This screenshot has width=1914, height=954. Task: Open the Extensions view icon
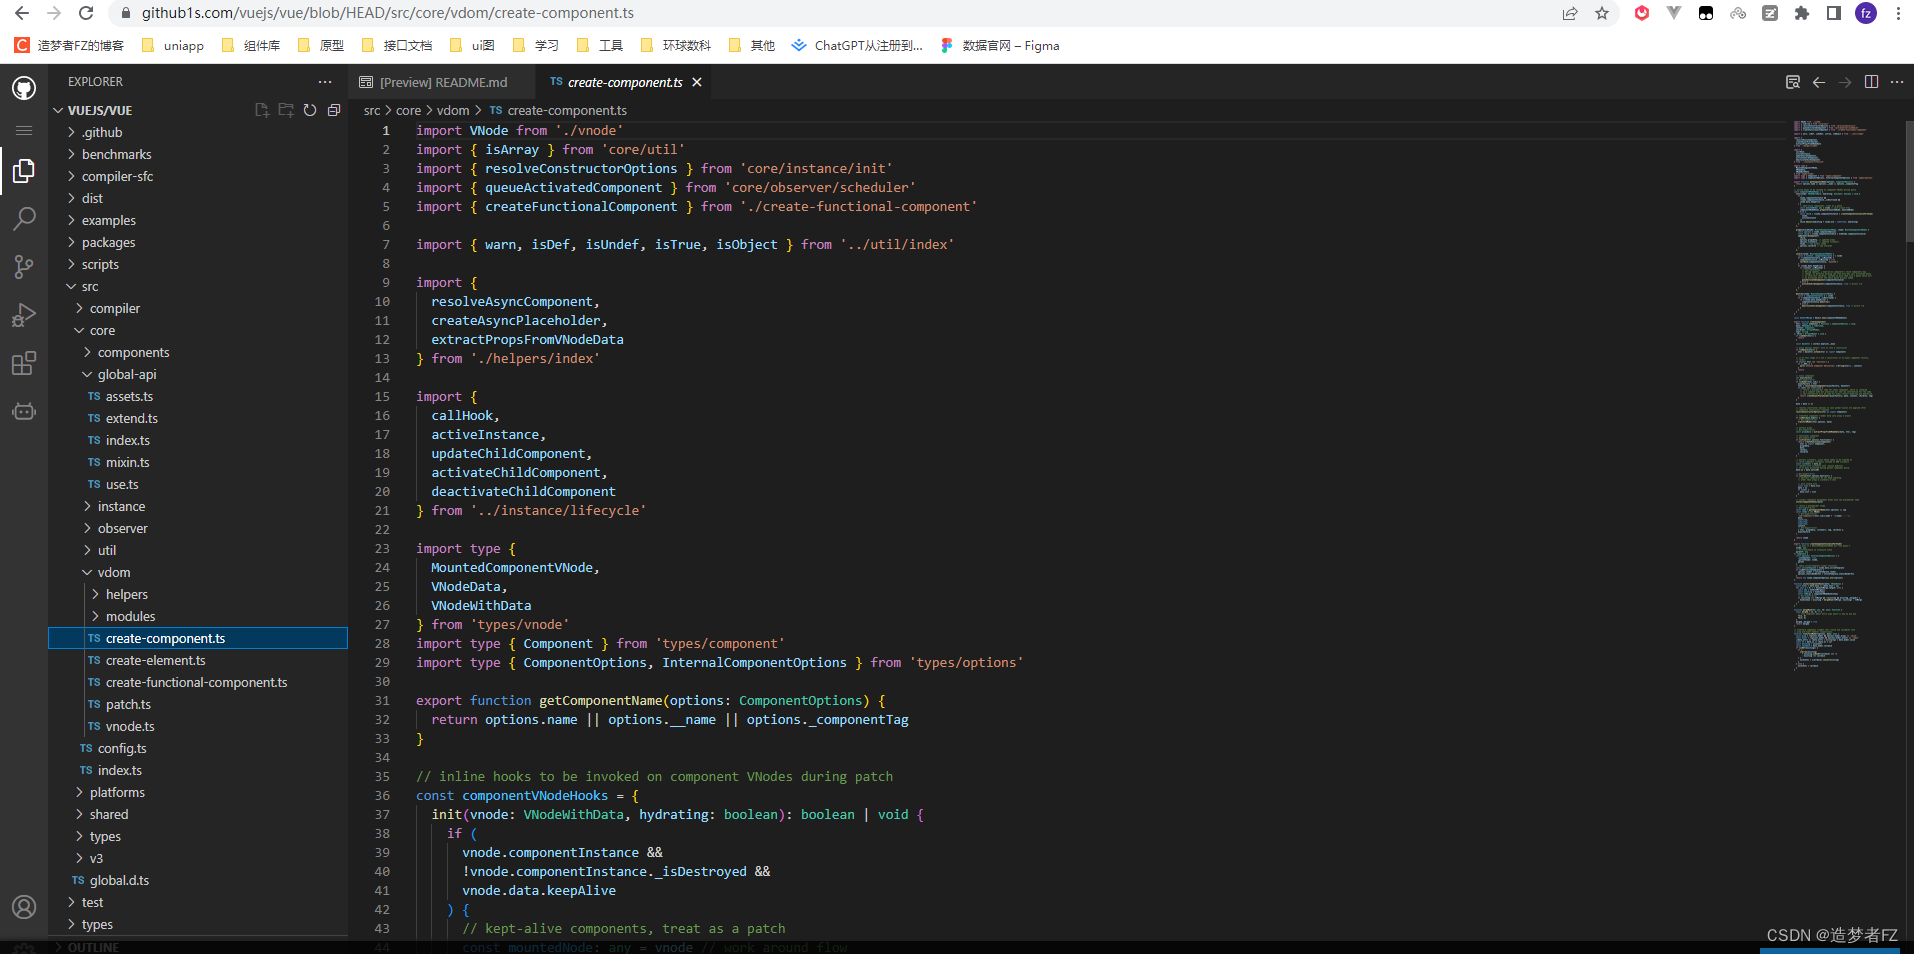[x=24, y=363]
